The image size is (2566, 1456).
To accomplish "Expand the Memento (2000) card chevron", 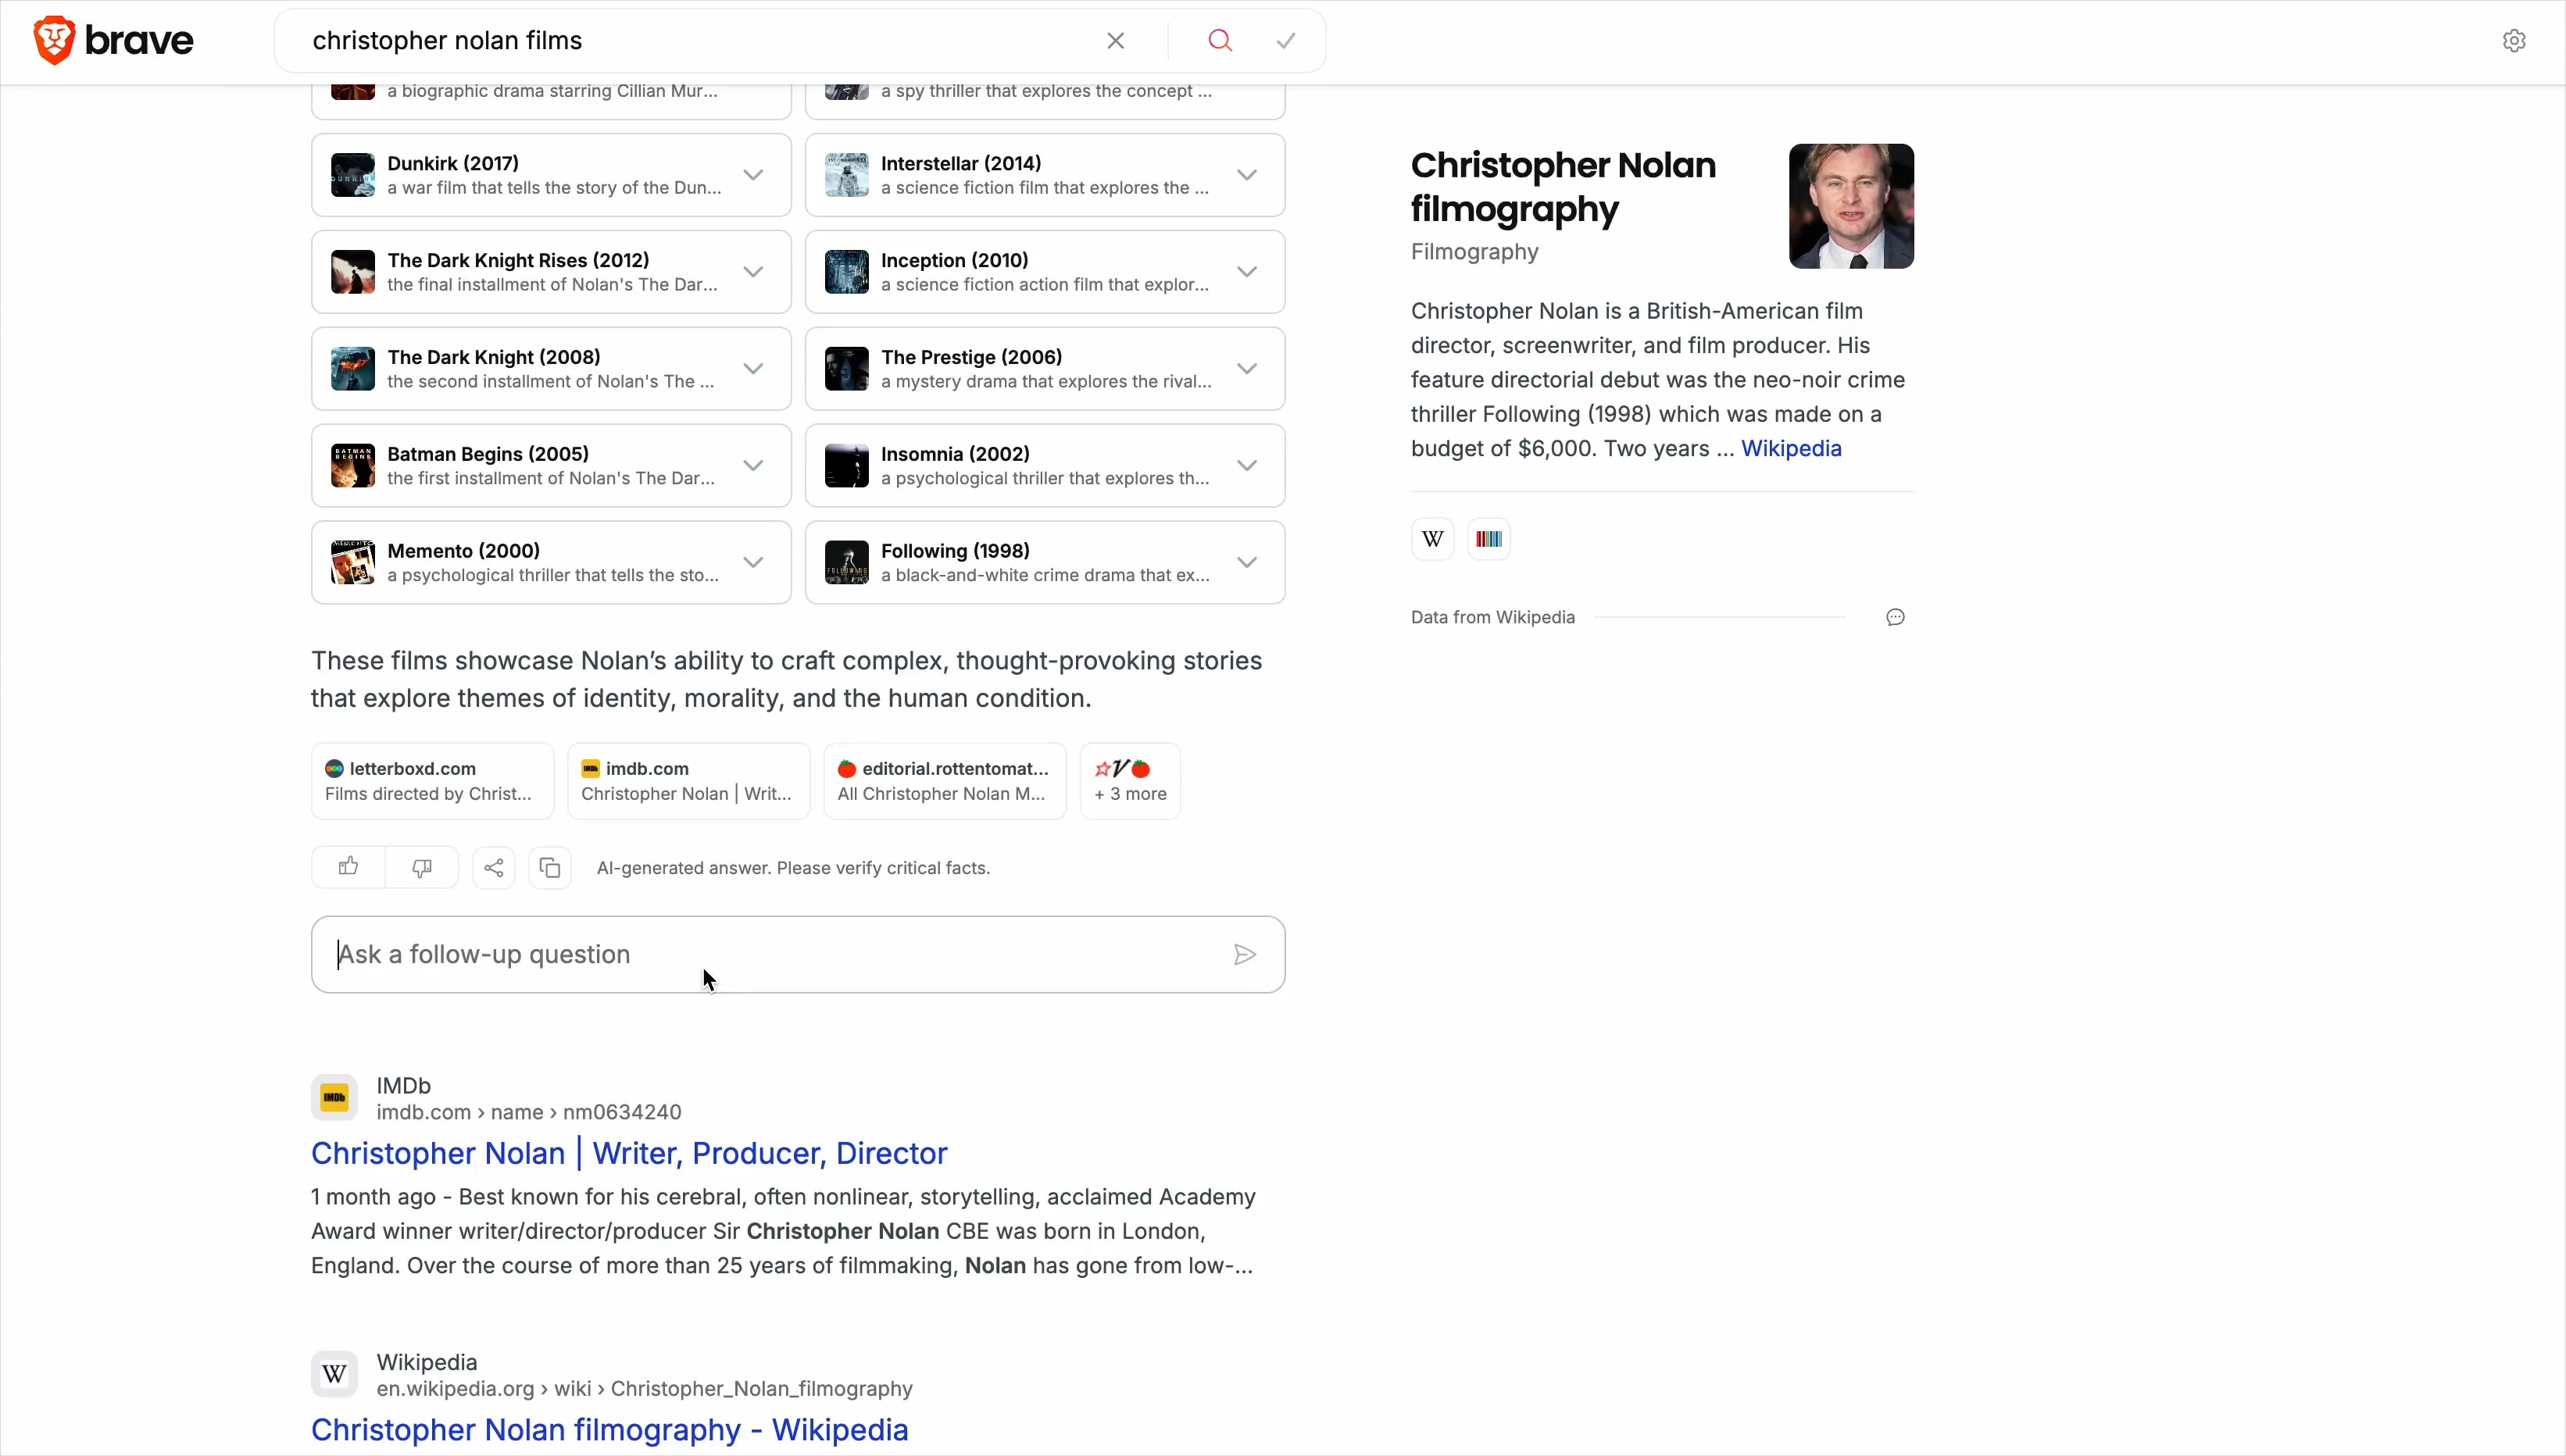I will pyautogui.click(x=753, y=563).
